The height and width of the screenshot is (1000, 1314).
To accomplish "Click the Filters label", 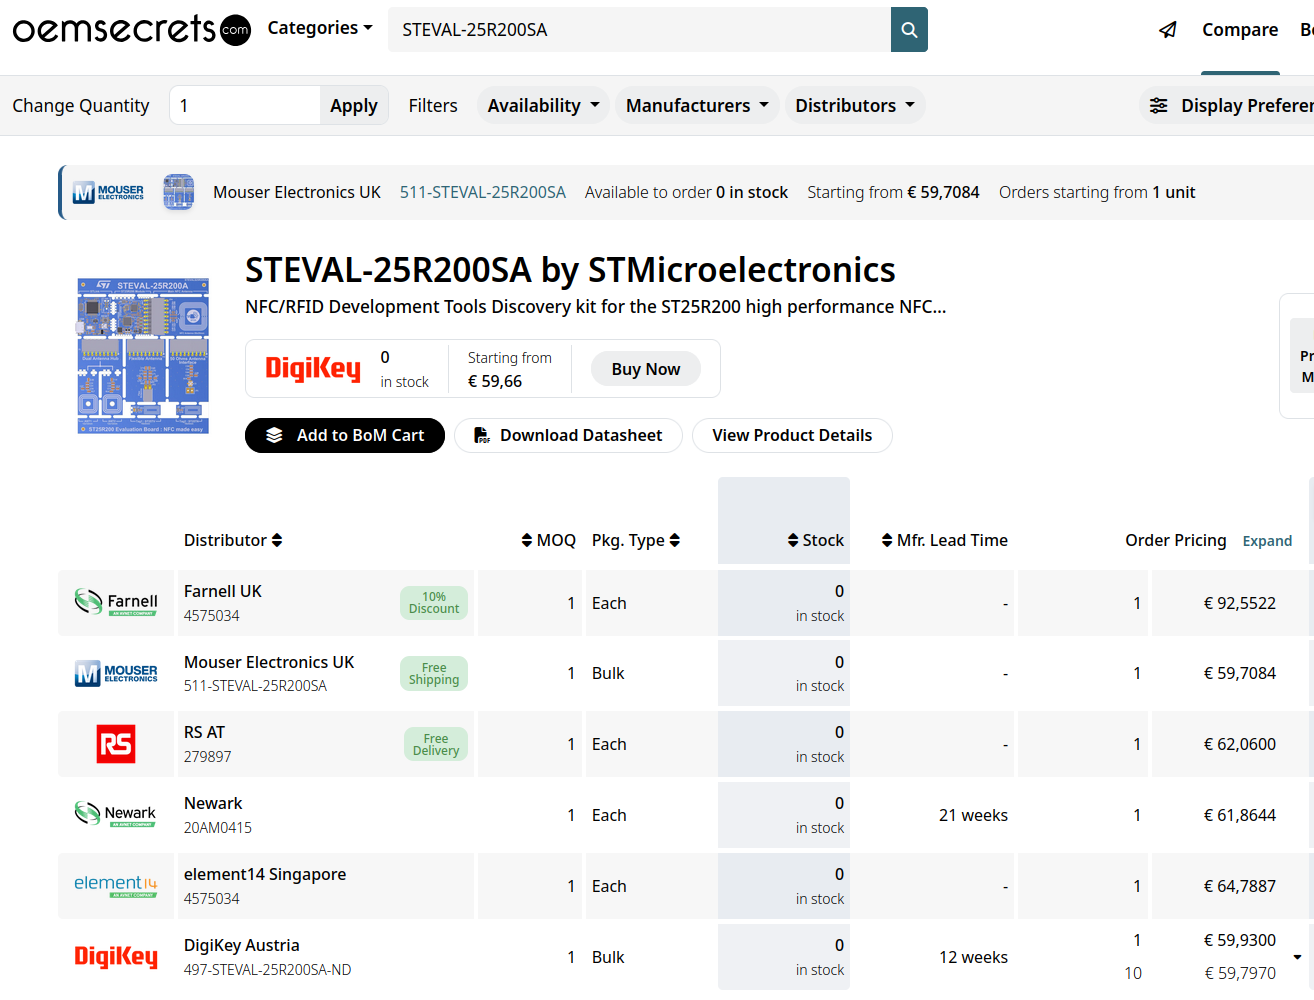I will [433, 105].
